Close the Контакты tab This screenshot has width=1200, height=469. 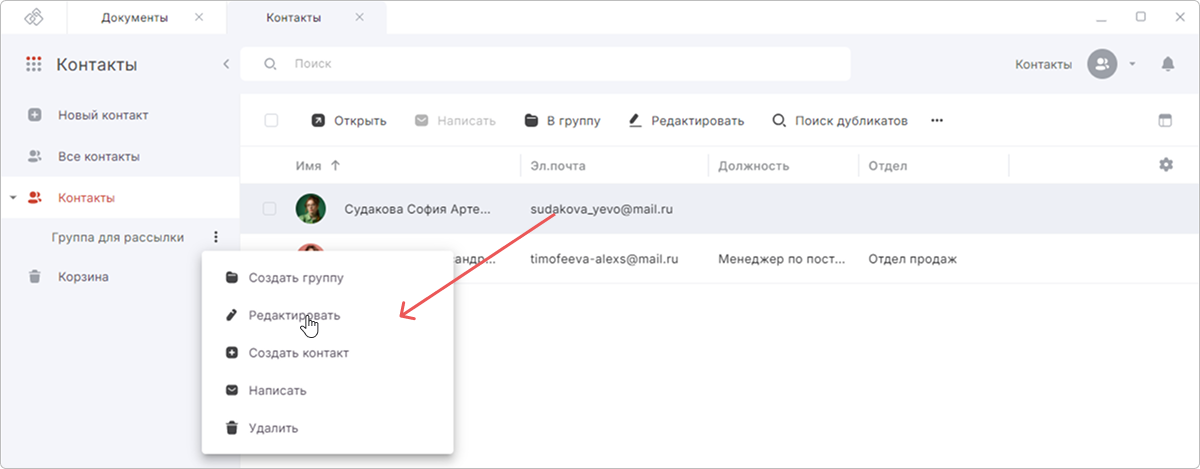click(x=359, y=18)
